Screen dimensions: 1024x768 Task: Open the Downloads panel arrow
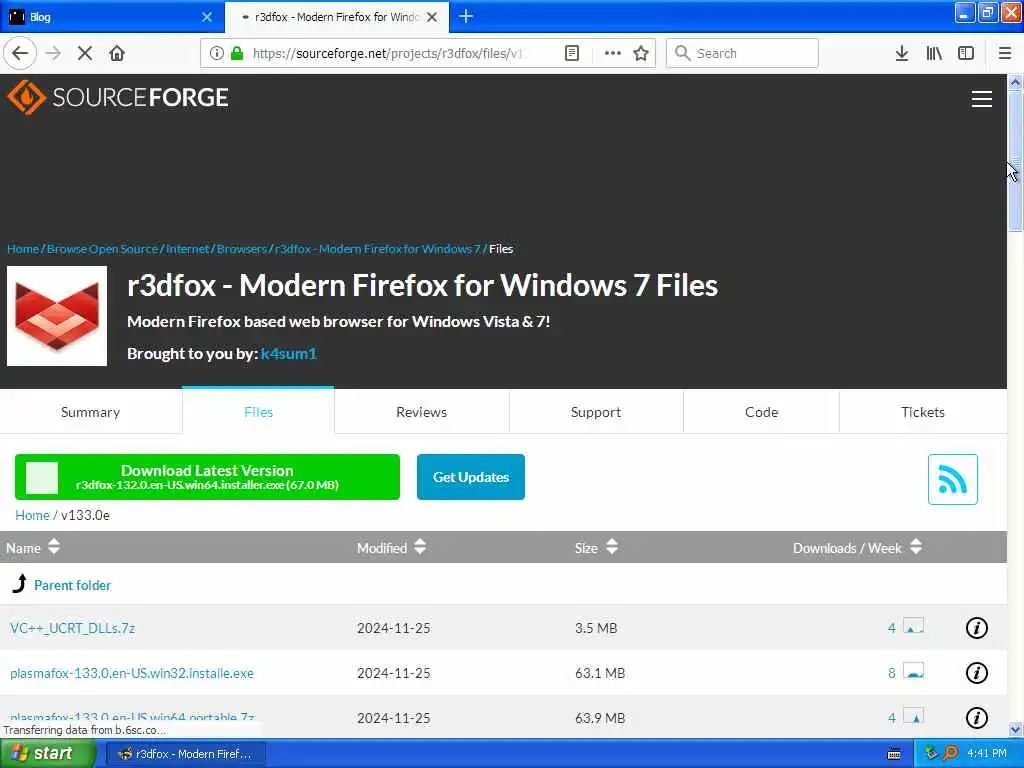point(902,53)
